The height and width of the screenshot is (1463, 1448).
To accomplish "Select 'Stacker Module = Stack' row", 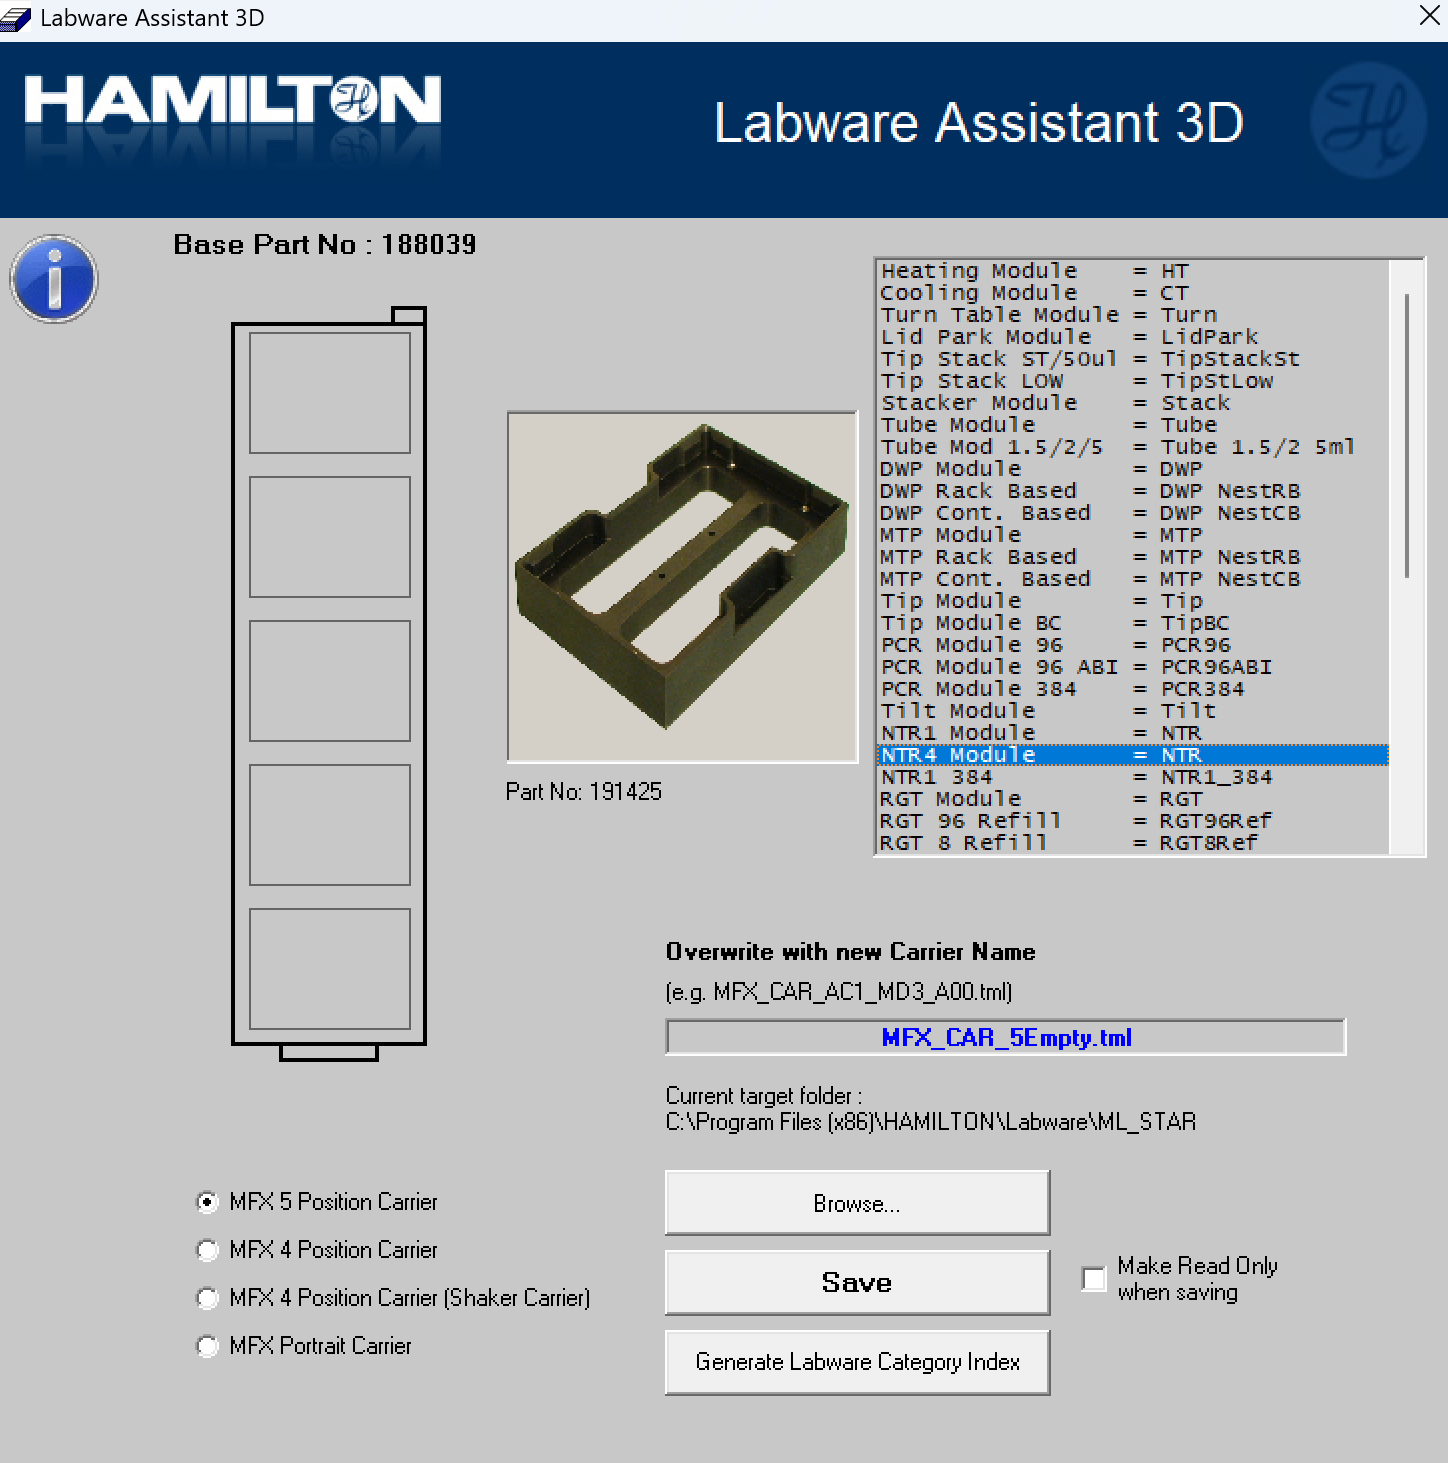I will click(1133, 403).
